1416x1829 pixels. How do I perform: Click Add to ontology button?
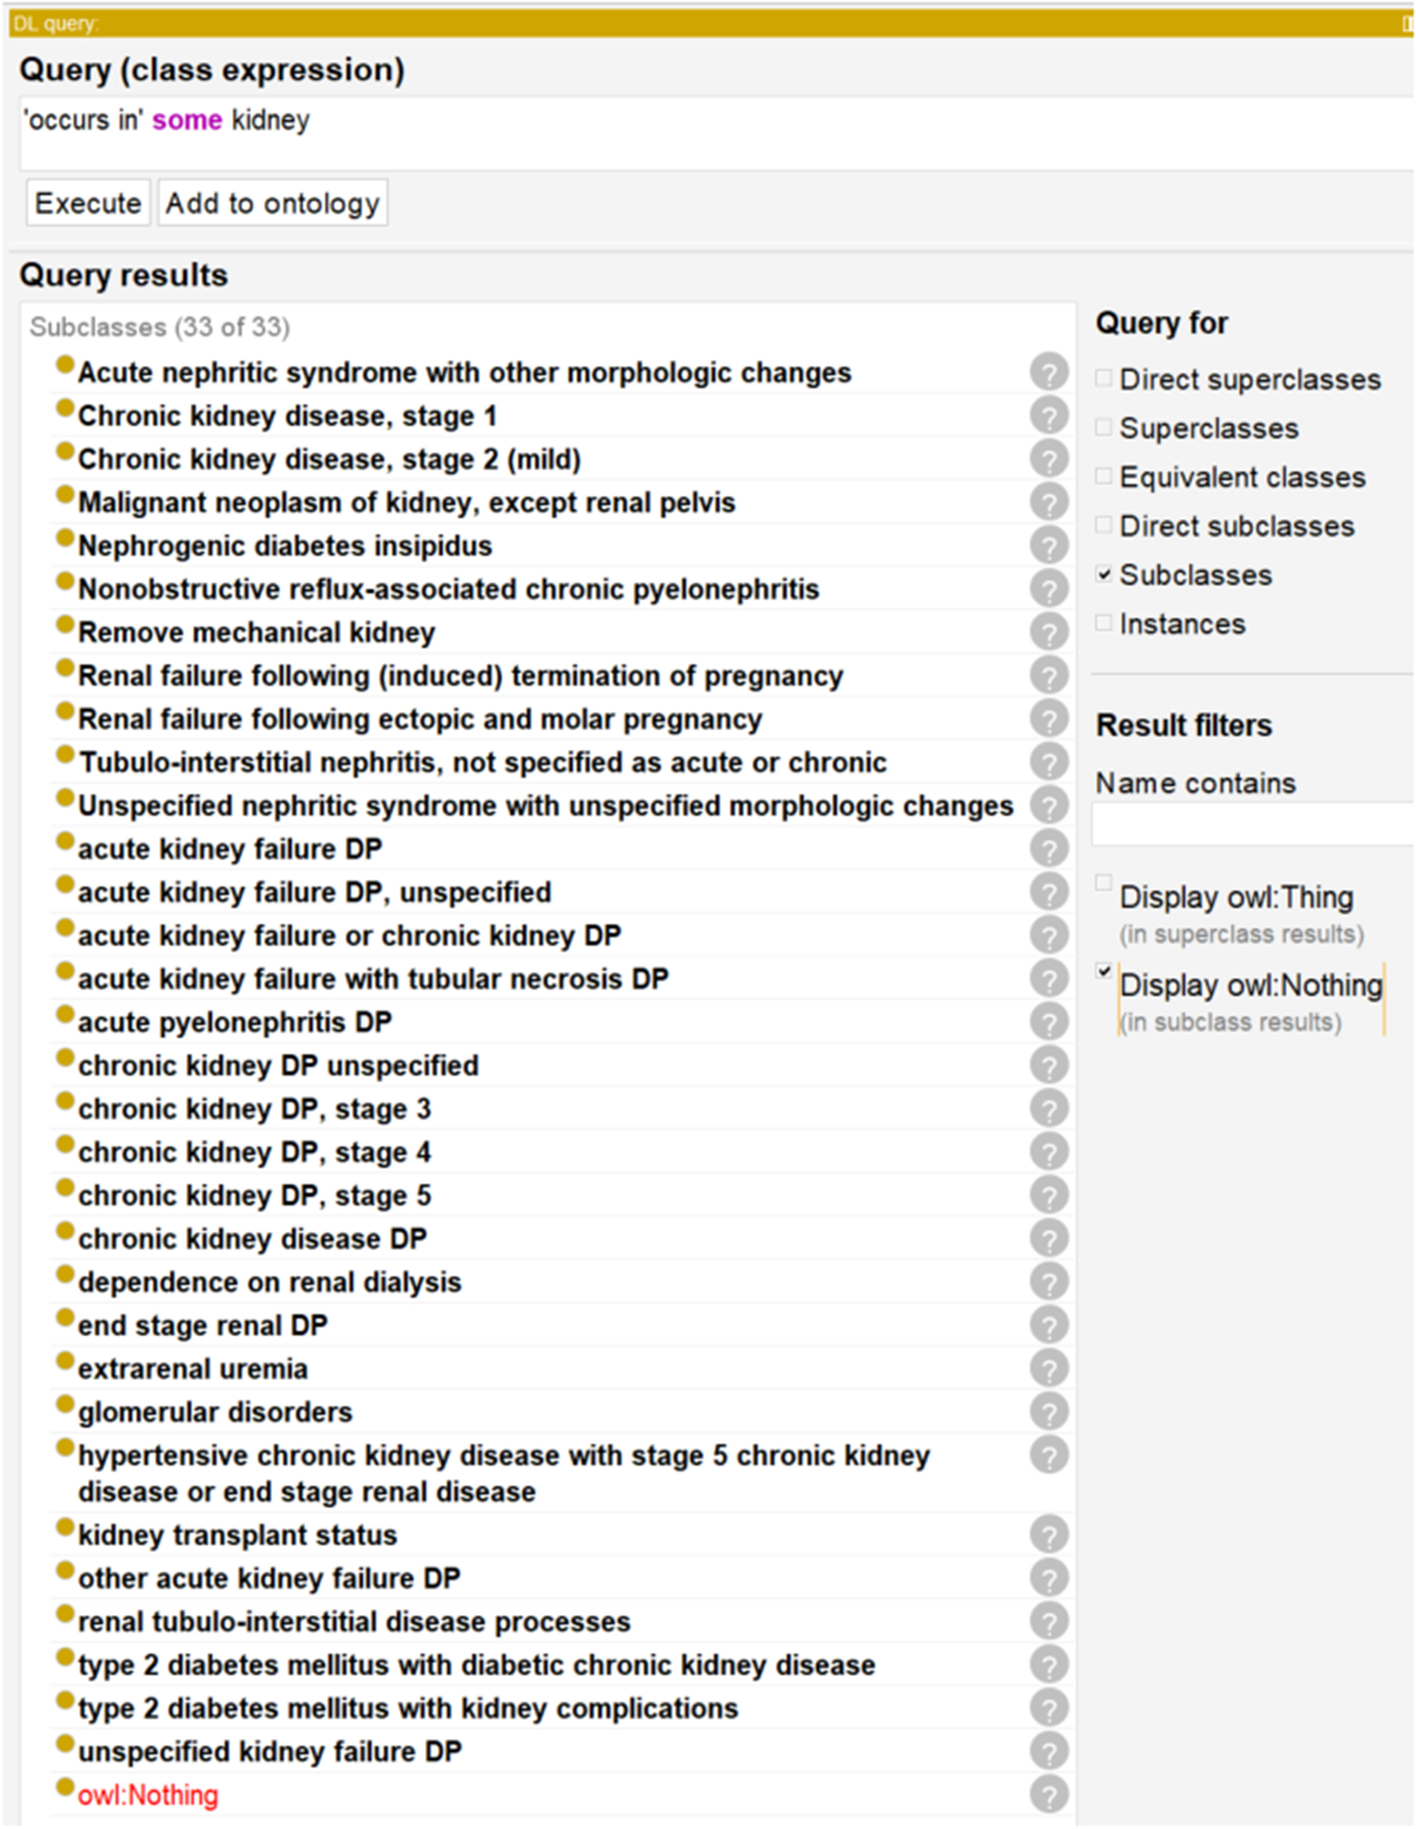click(x=272, y=203)
